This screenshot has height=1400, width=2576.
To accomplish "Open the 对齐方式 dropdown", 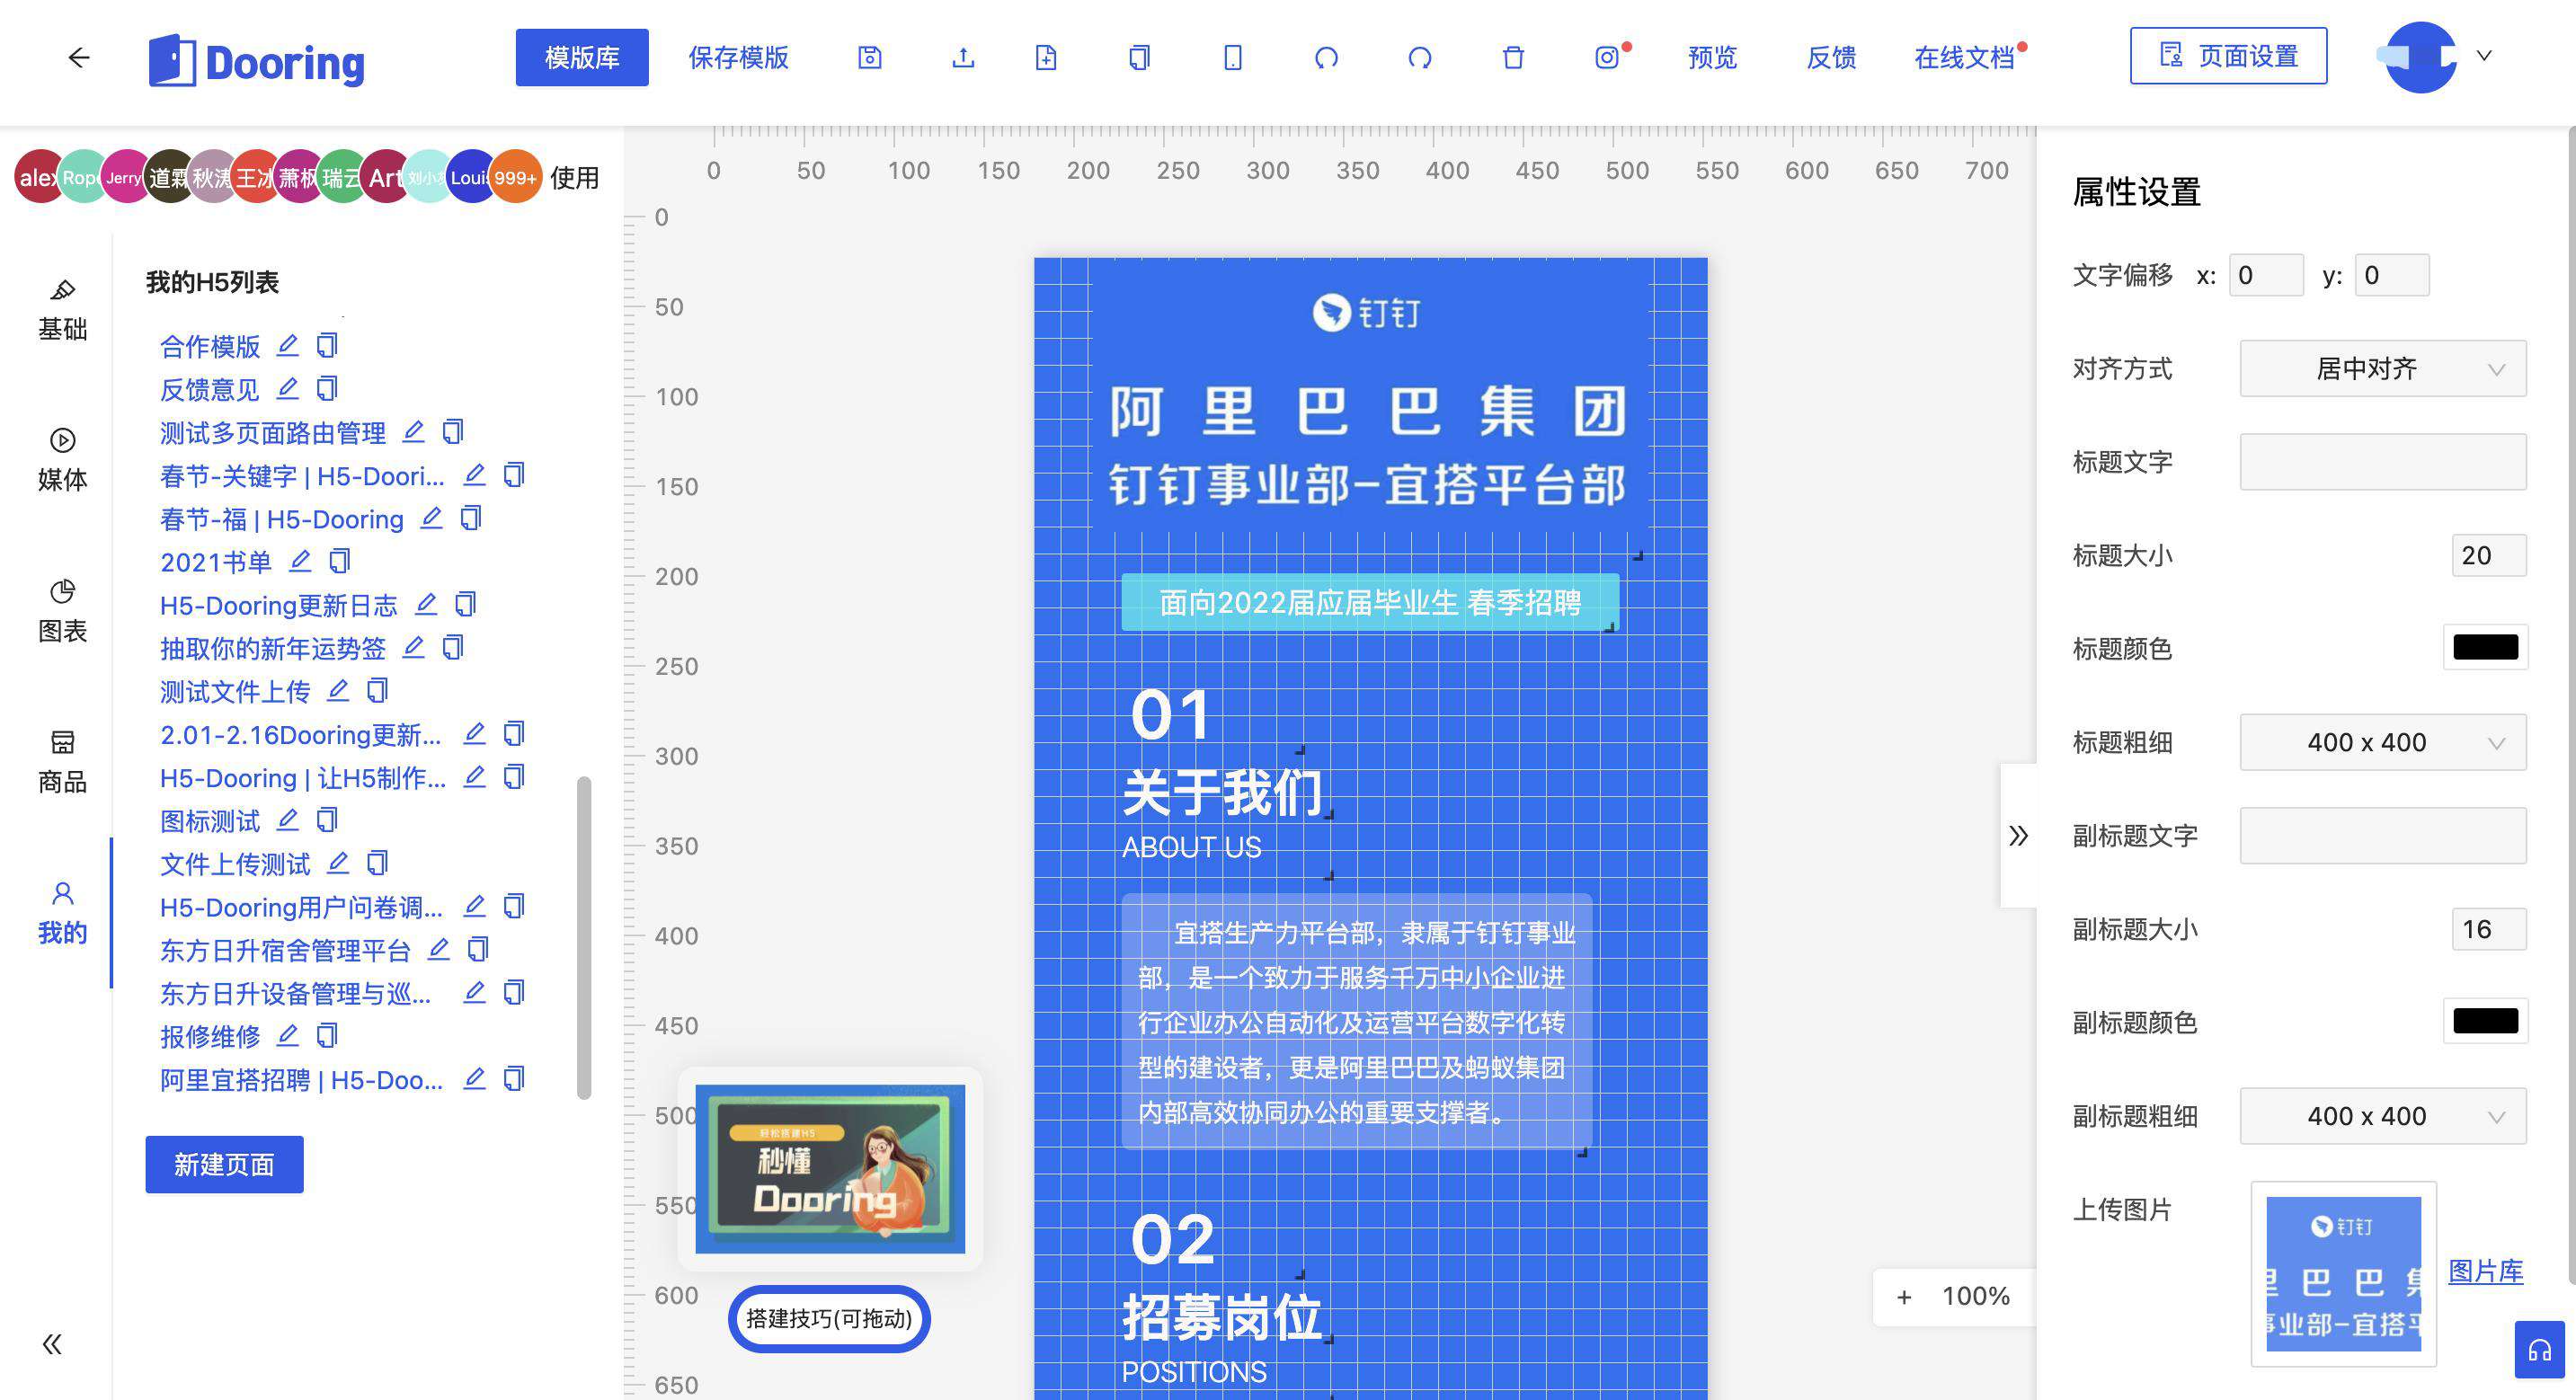I will (x=2382, y=368).
